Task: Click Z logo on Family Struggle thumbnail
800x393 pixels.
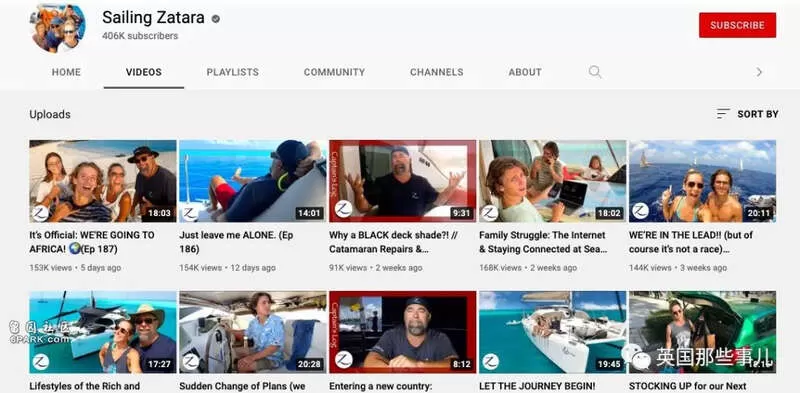Action: tap(490, 213)
